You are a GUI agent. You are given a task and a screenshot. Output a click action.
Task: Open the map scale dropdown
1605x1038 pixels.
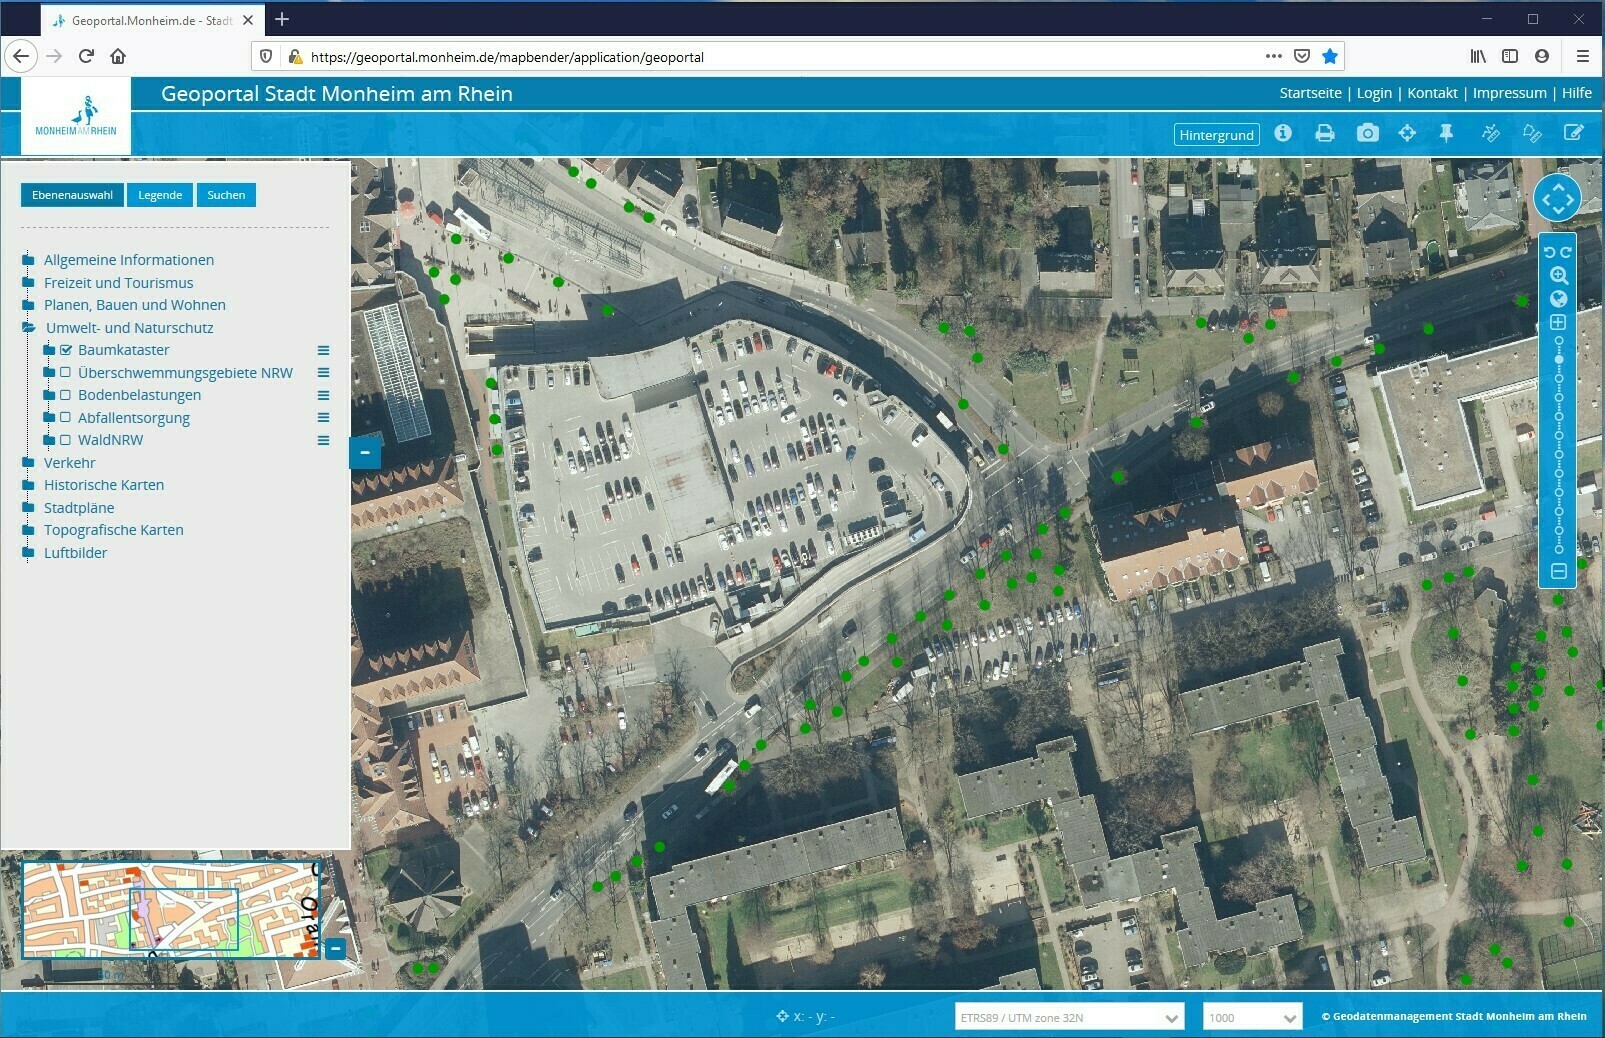[1252, 1017]
